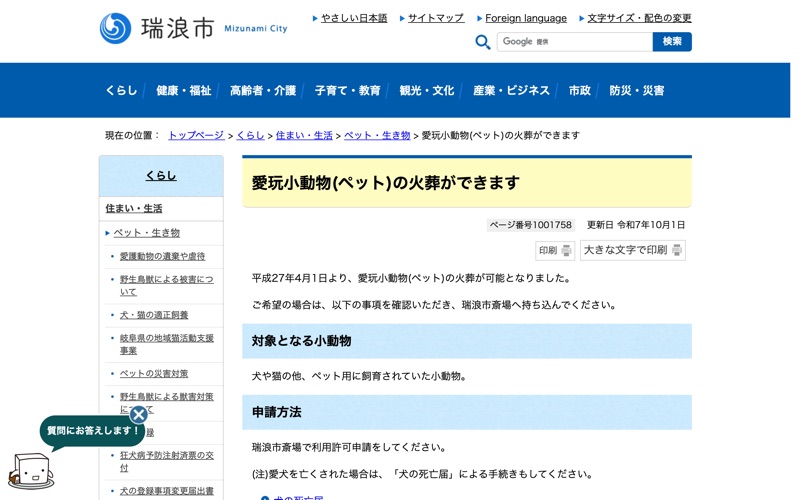Open 岐阜県の地域猫活動支援事業 sidebar link

[x=166, y=344]
